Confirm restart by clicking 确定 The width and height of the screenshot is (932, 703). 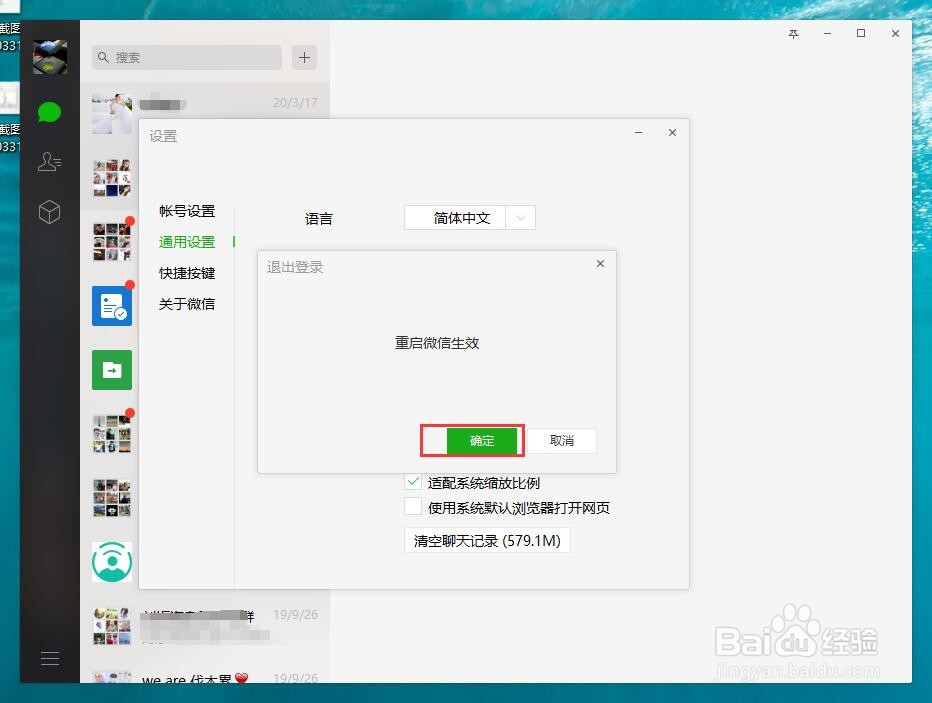[x=481, y=440]
